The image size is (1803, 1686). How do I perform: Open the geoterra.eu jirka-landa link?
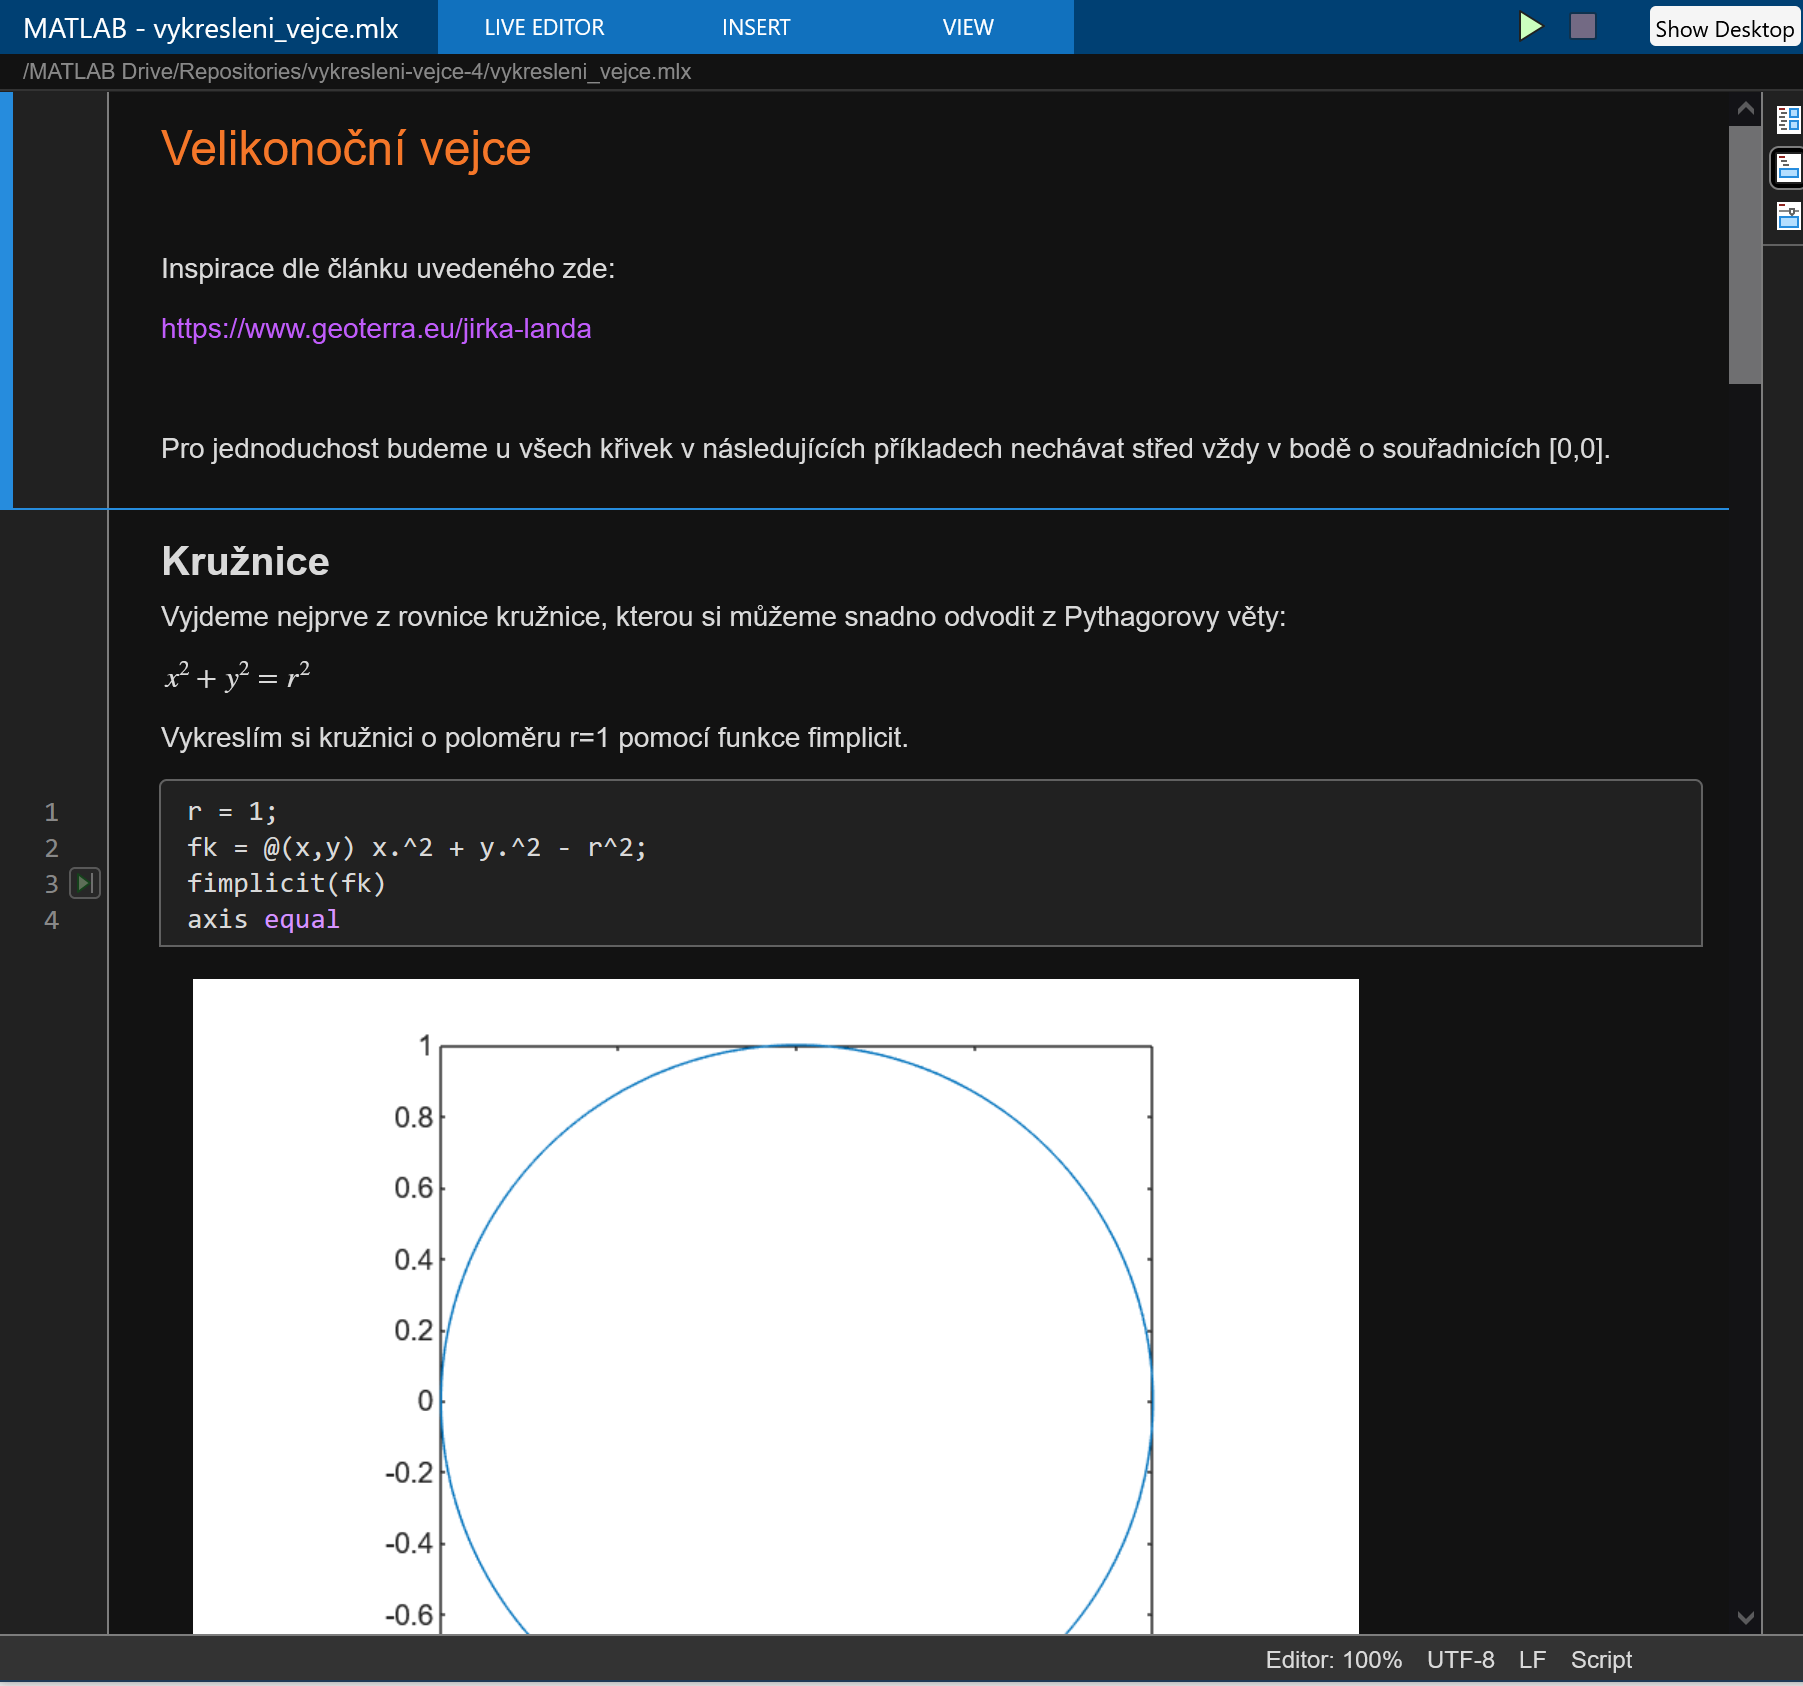[x=376, y=329]
